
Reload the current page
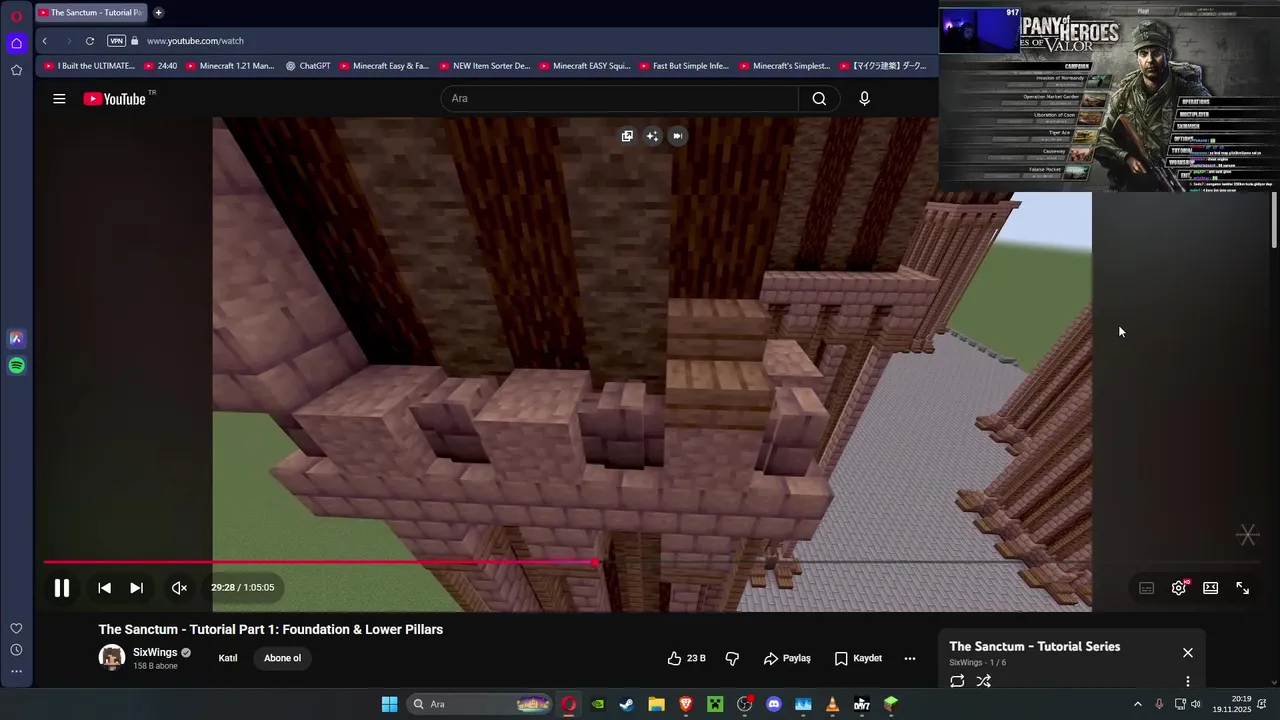click(90, 41)
